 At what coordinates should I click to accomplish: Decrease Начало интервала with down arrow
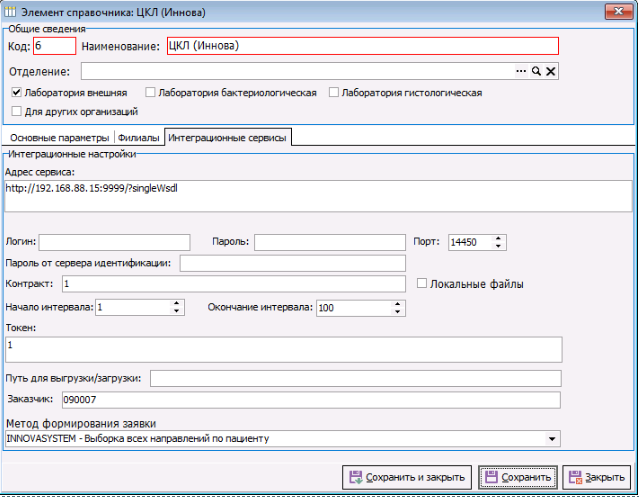[177, 312]
